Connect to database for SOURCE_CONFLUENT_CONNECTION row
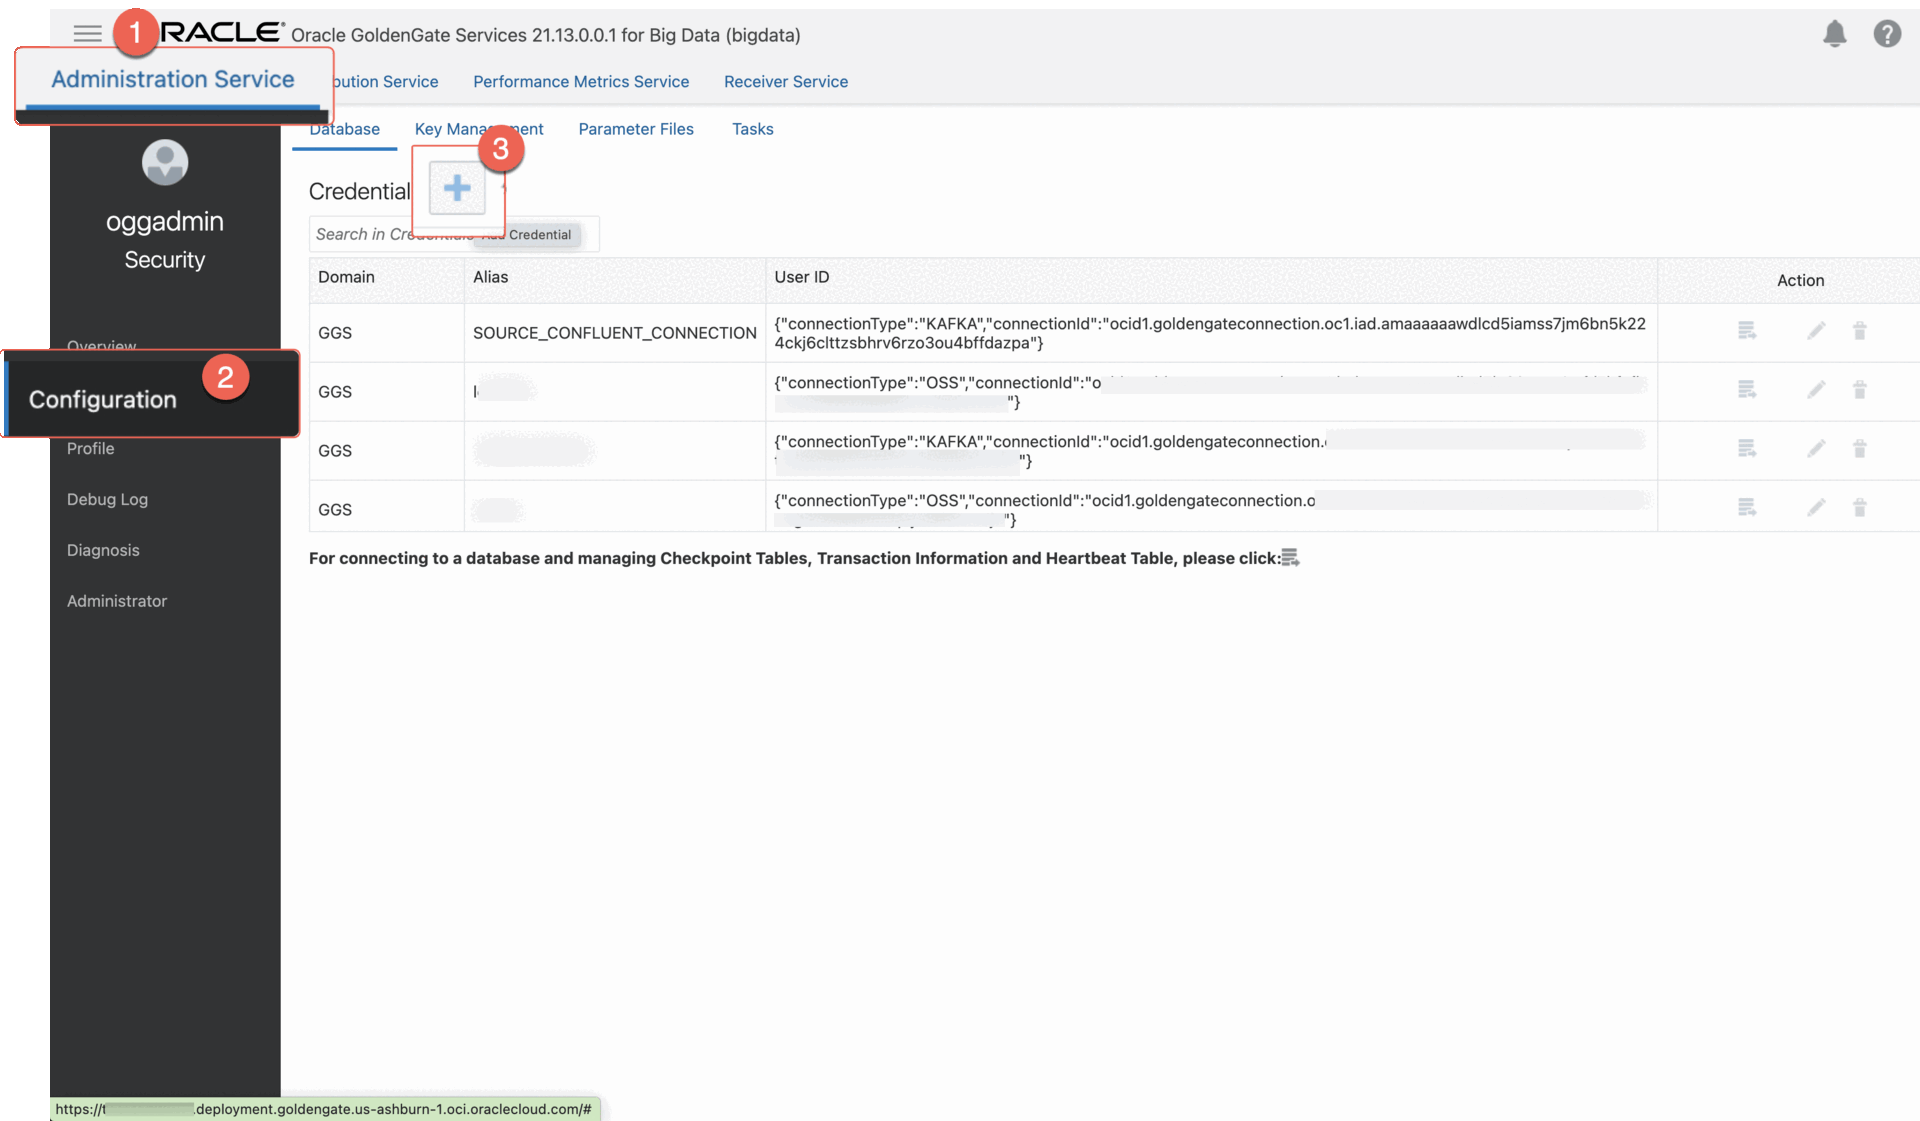 pyautogui.click(x=1746, y=331)
